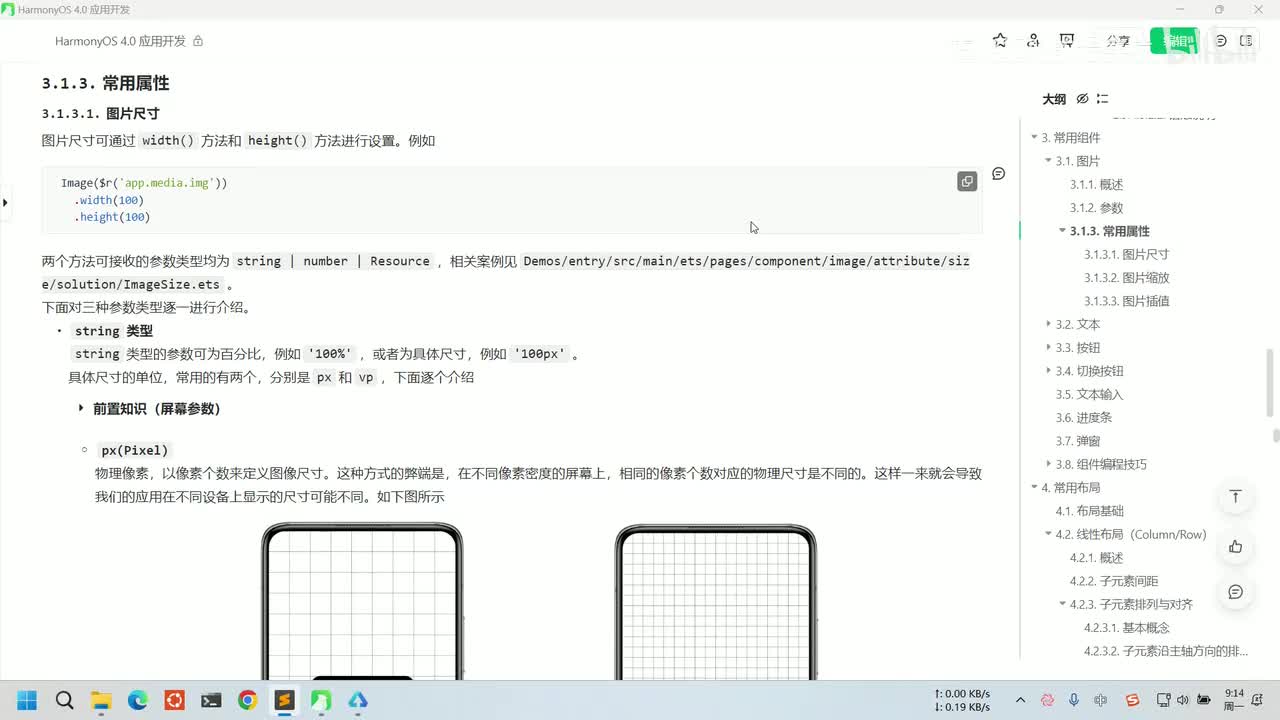Jump to 3.1.3.1. 图片尺寸 outline entry

[1126, 254]
